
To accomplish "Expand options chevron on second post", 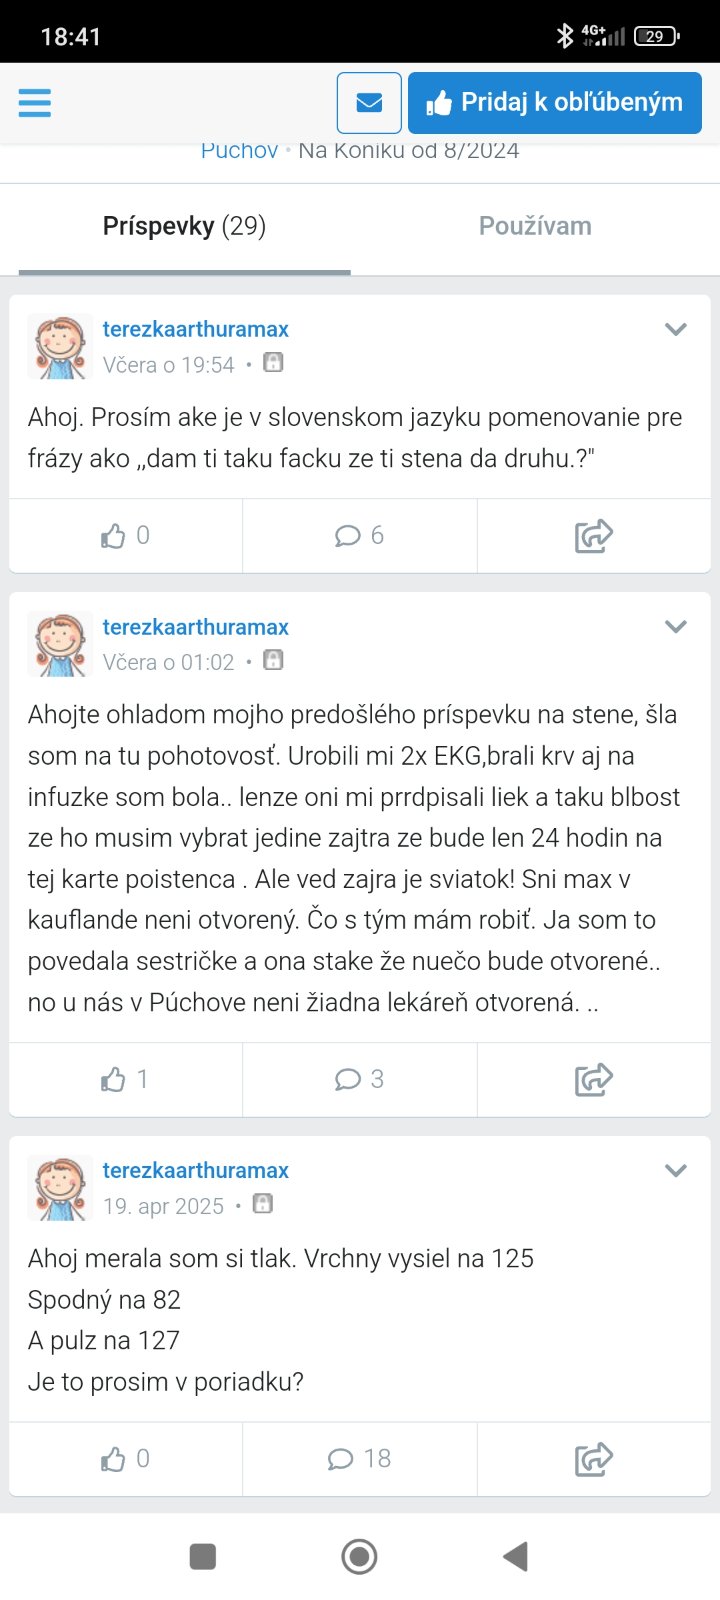I will (x=676, y=627).
